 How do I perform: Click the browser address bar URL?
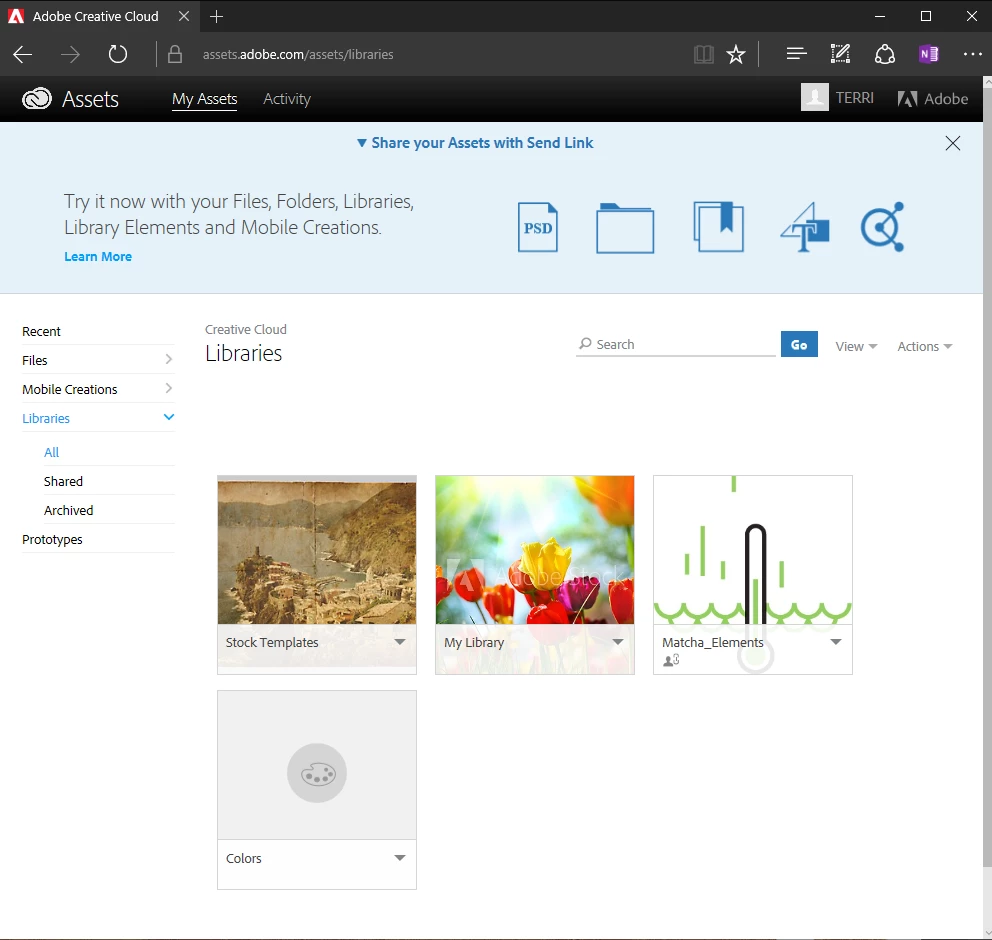point(298,54)
